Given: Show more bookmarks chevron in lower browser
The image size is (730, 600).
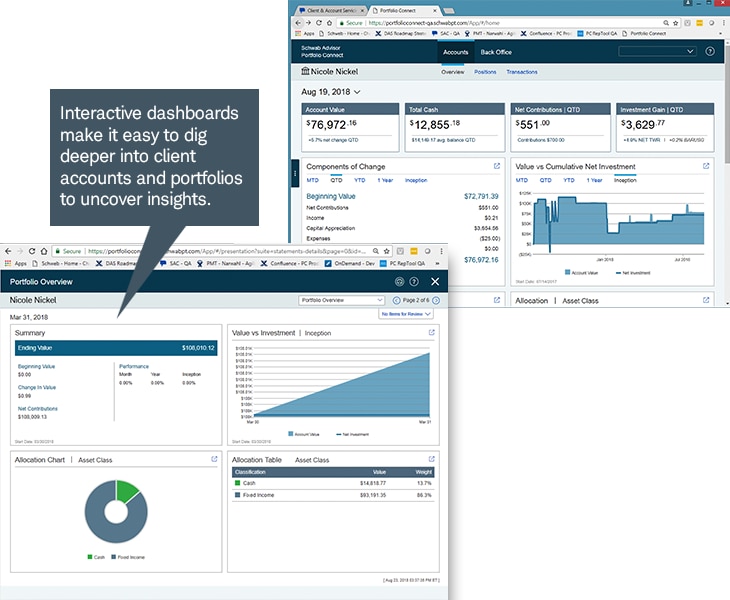Looking at the screenshot, I should [437, 263].
